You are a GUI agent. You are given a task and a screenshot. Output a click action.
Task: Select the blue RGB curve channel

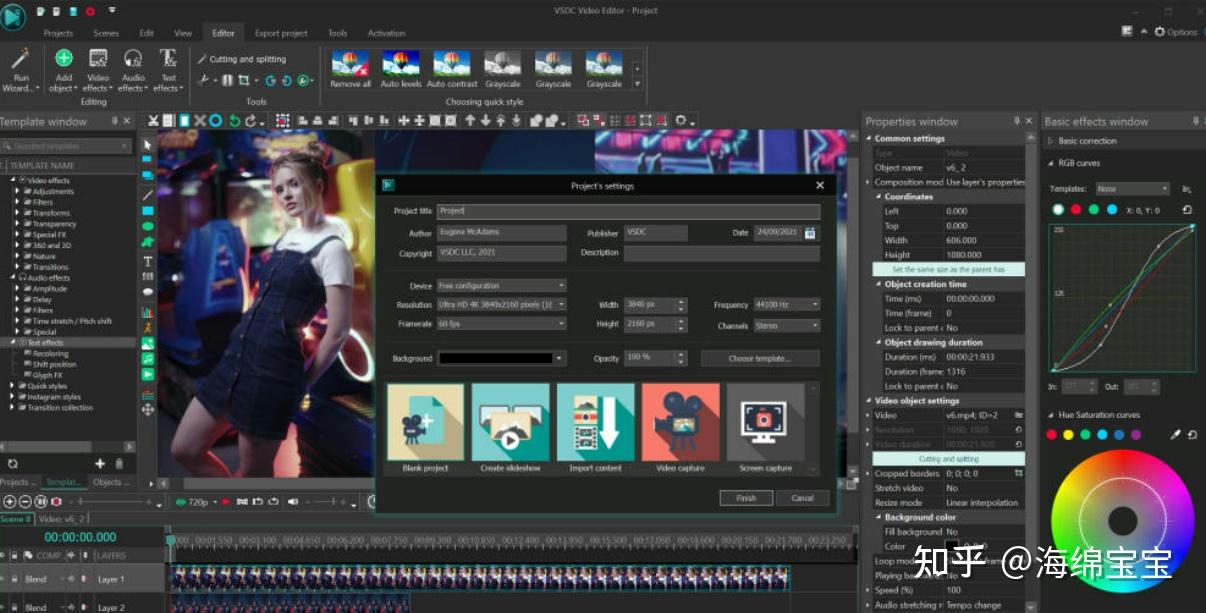(x=1112, y=209)
